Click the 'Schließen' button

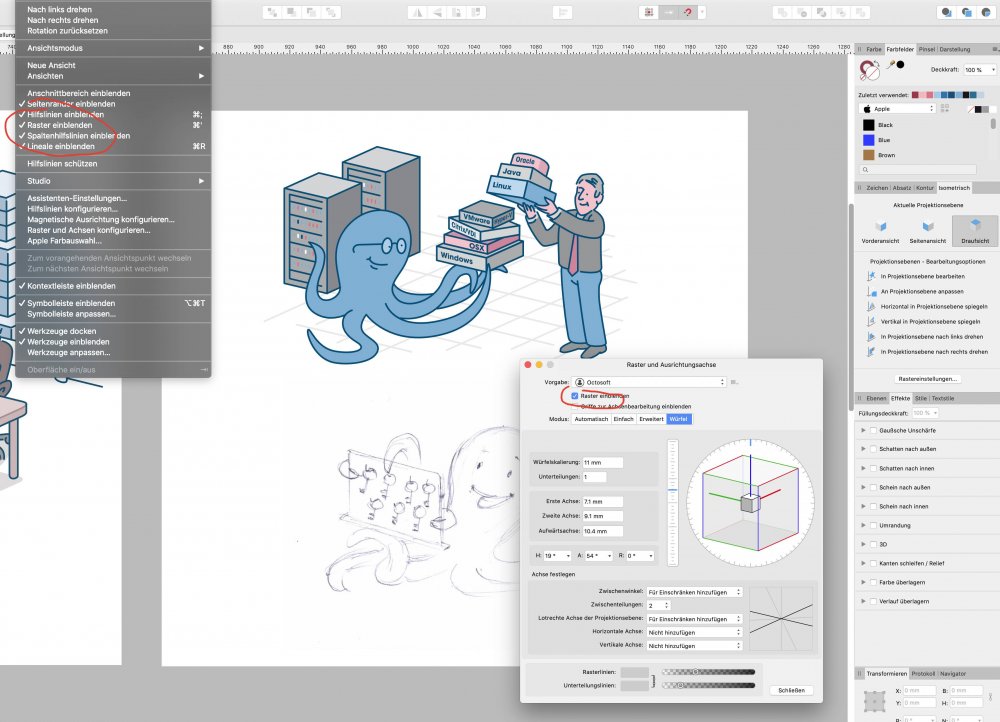(x=790, y=690)
